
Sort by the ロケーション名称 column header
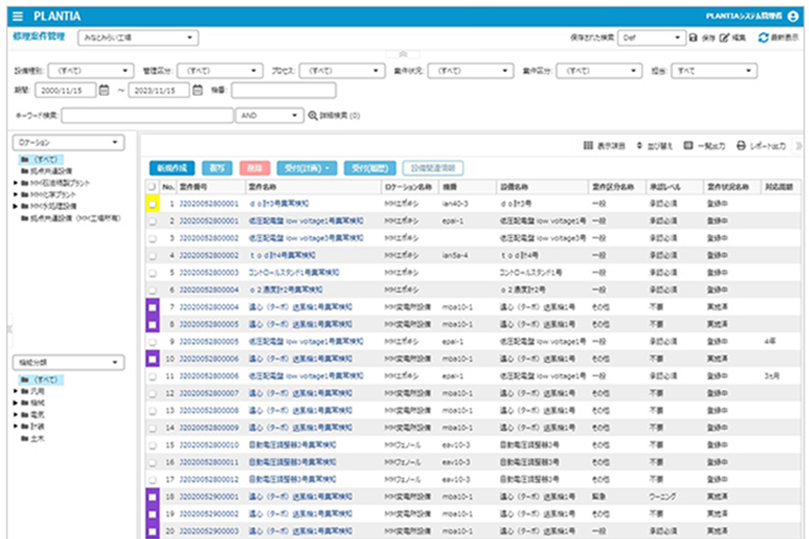point(408,187)
